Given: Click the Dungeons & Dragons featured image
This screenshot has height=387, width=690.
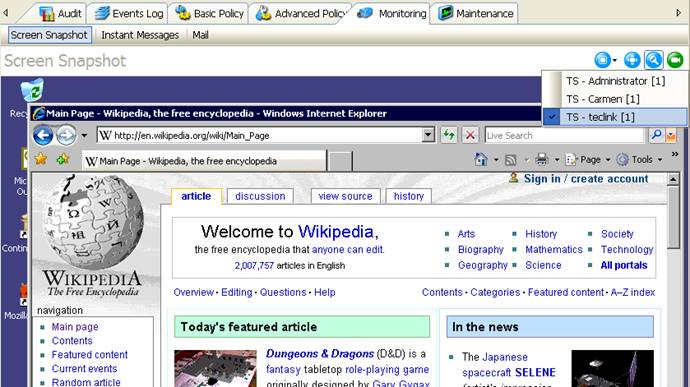Looking at the screenshot, I should tap(215, 369).
